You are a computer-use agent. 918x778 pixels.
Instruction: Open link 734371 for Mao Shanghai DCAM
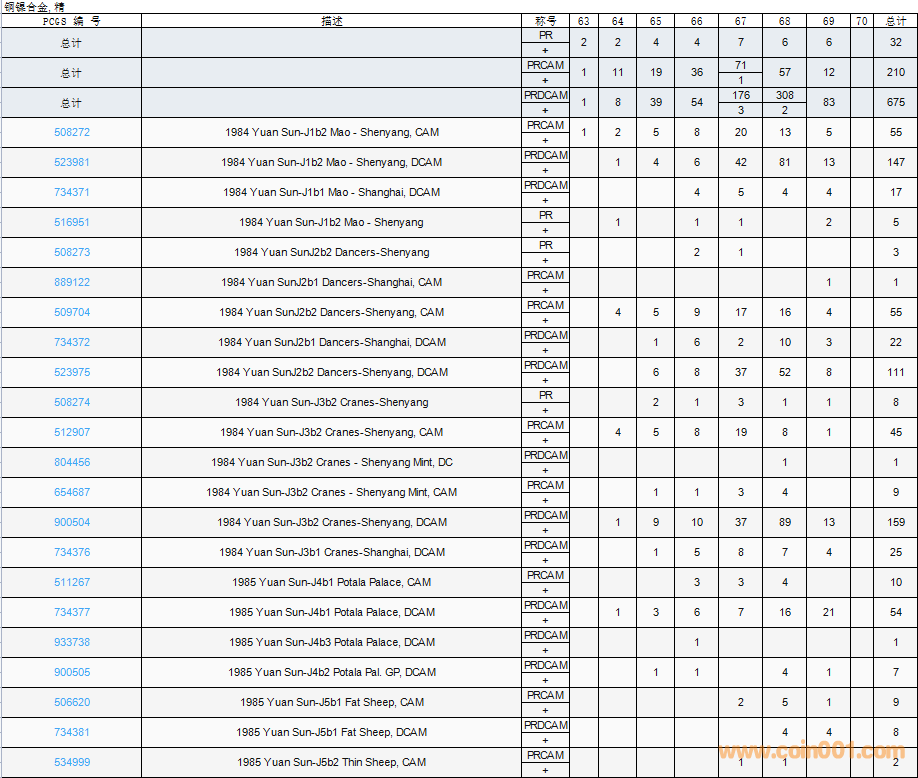pos(71,192)
